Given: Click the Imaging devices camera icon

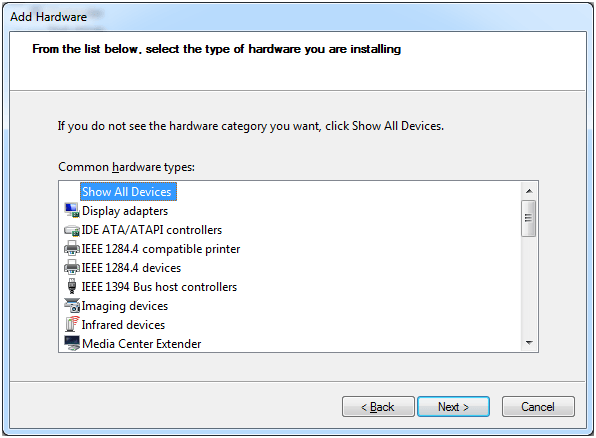Looking at the screenshot, I should 72,306.
